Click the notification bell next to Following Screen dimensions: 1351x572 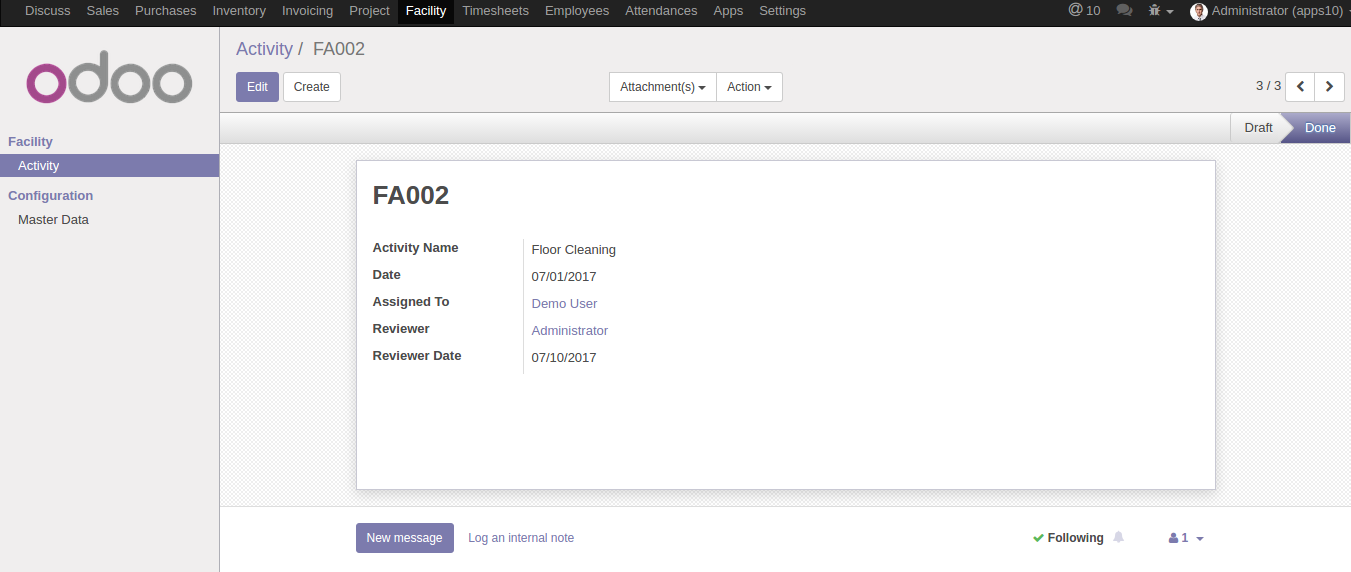(1119, 538)
